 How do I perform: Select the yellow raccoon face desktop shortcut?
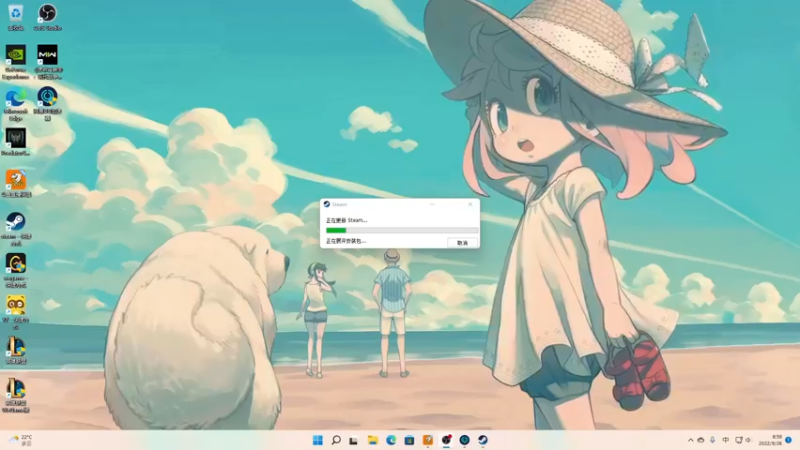pos(16,313)
